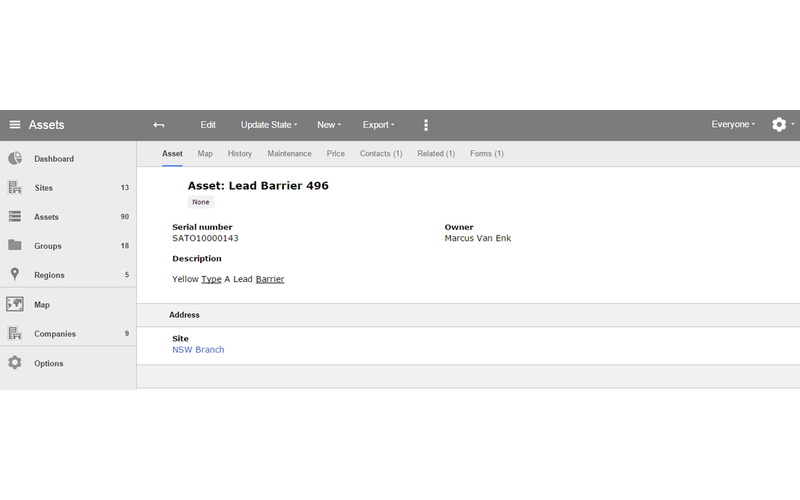The height and width of the screenshot is (500, 800).
Task: Click the Assets list icon in sidebar
Action: pos(15,216)
